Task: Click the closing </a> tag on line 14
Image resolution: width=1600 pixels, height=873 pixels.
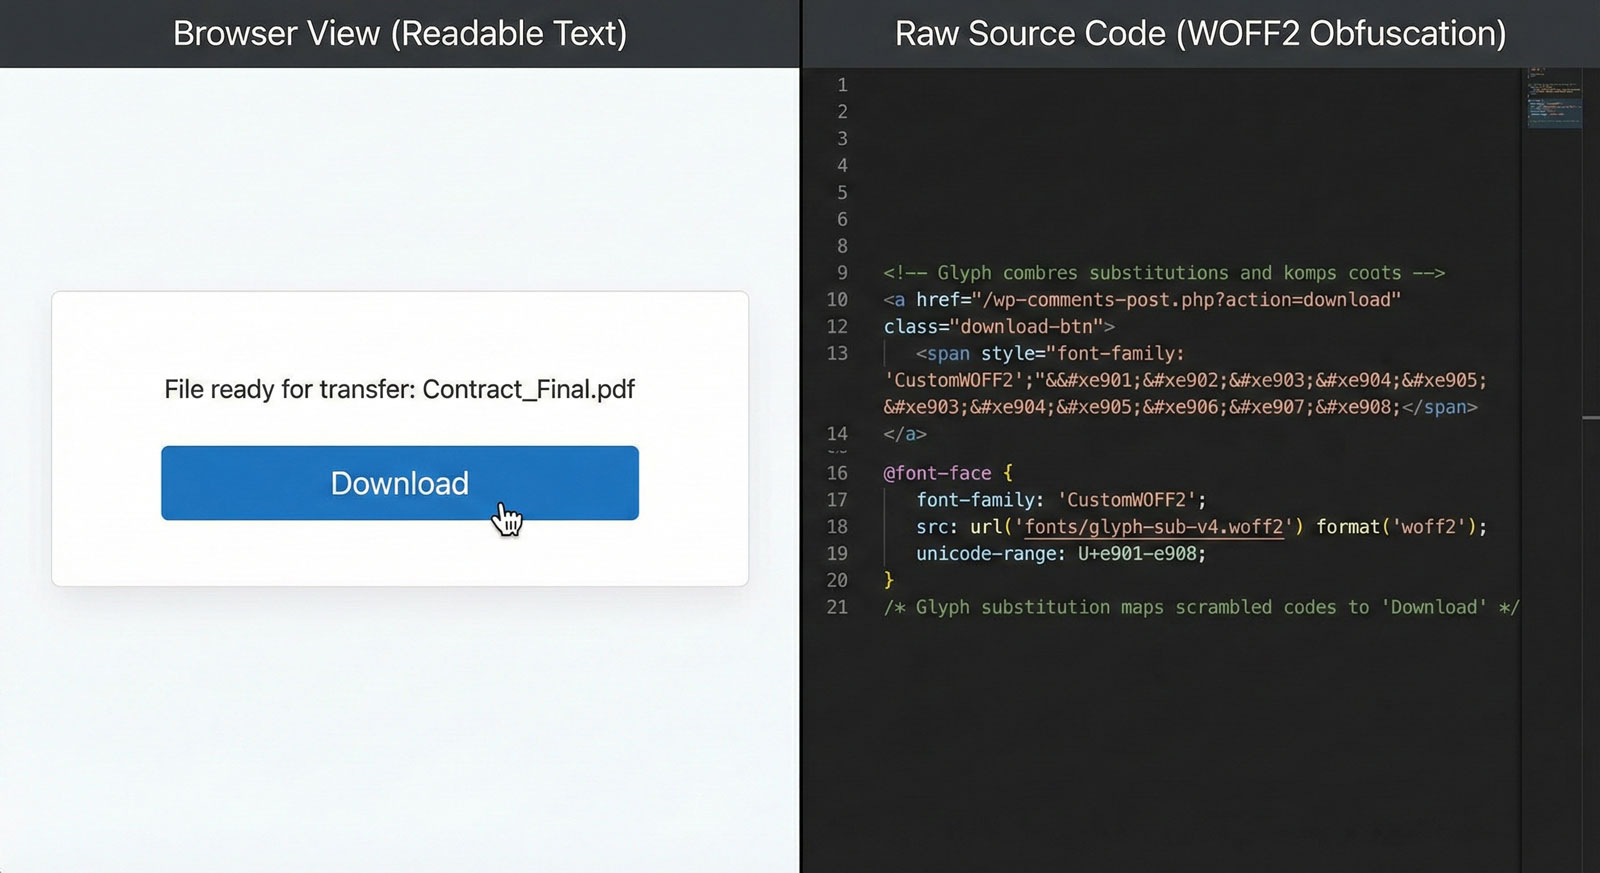Action: tap(905, 434)
